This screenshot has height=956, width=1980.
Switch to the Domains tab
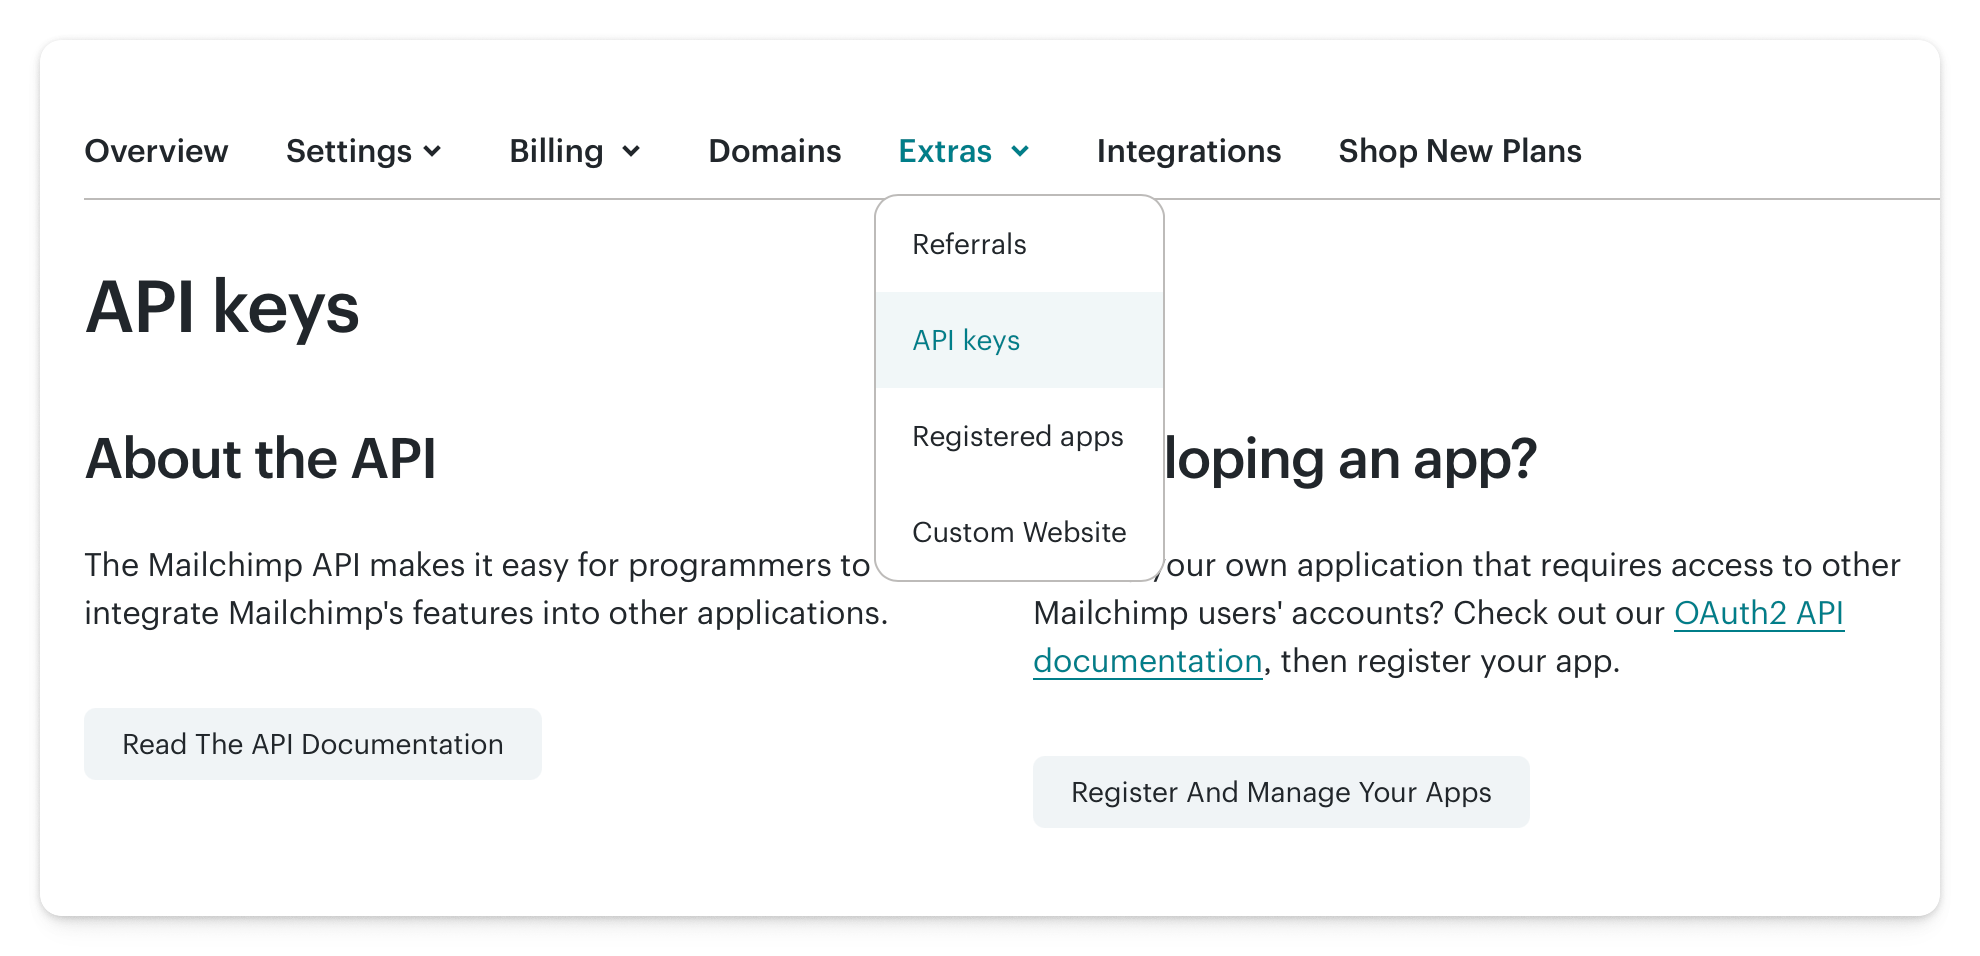pos(773,151)
